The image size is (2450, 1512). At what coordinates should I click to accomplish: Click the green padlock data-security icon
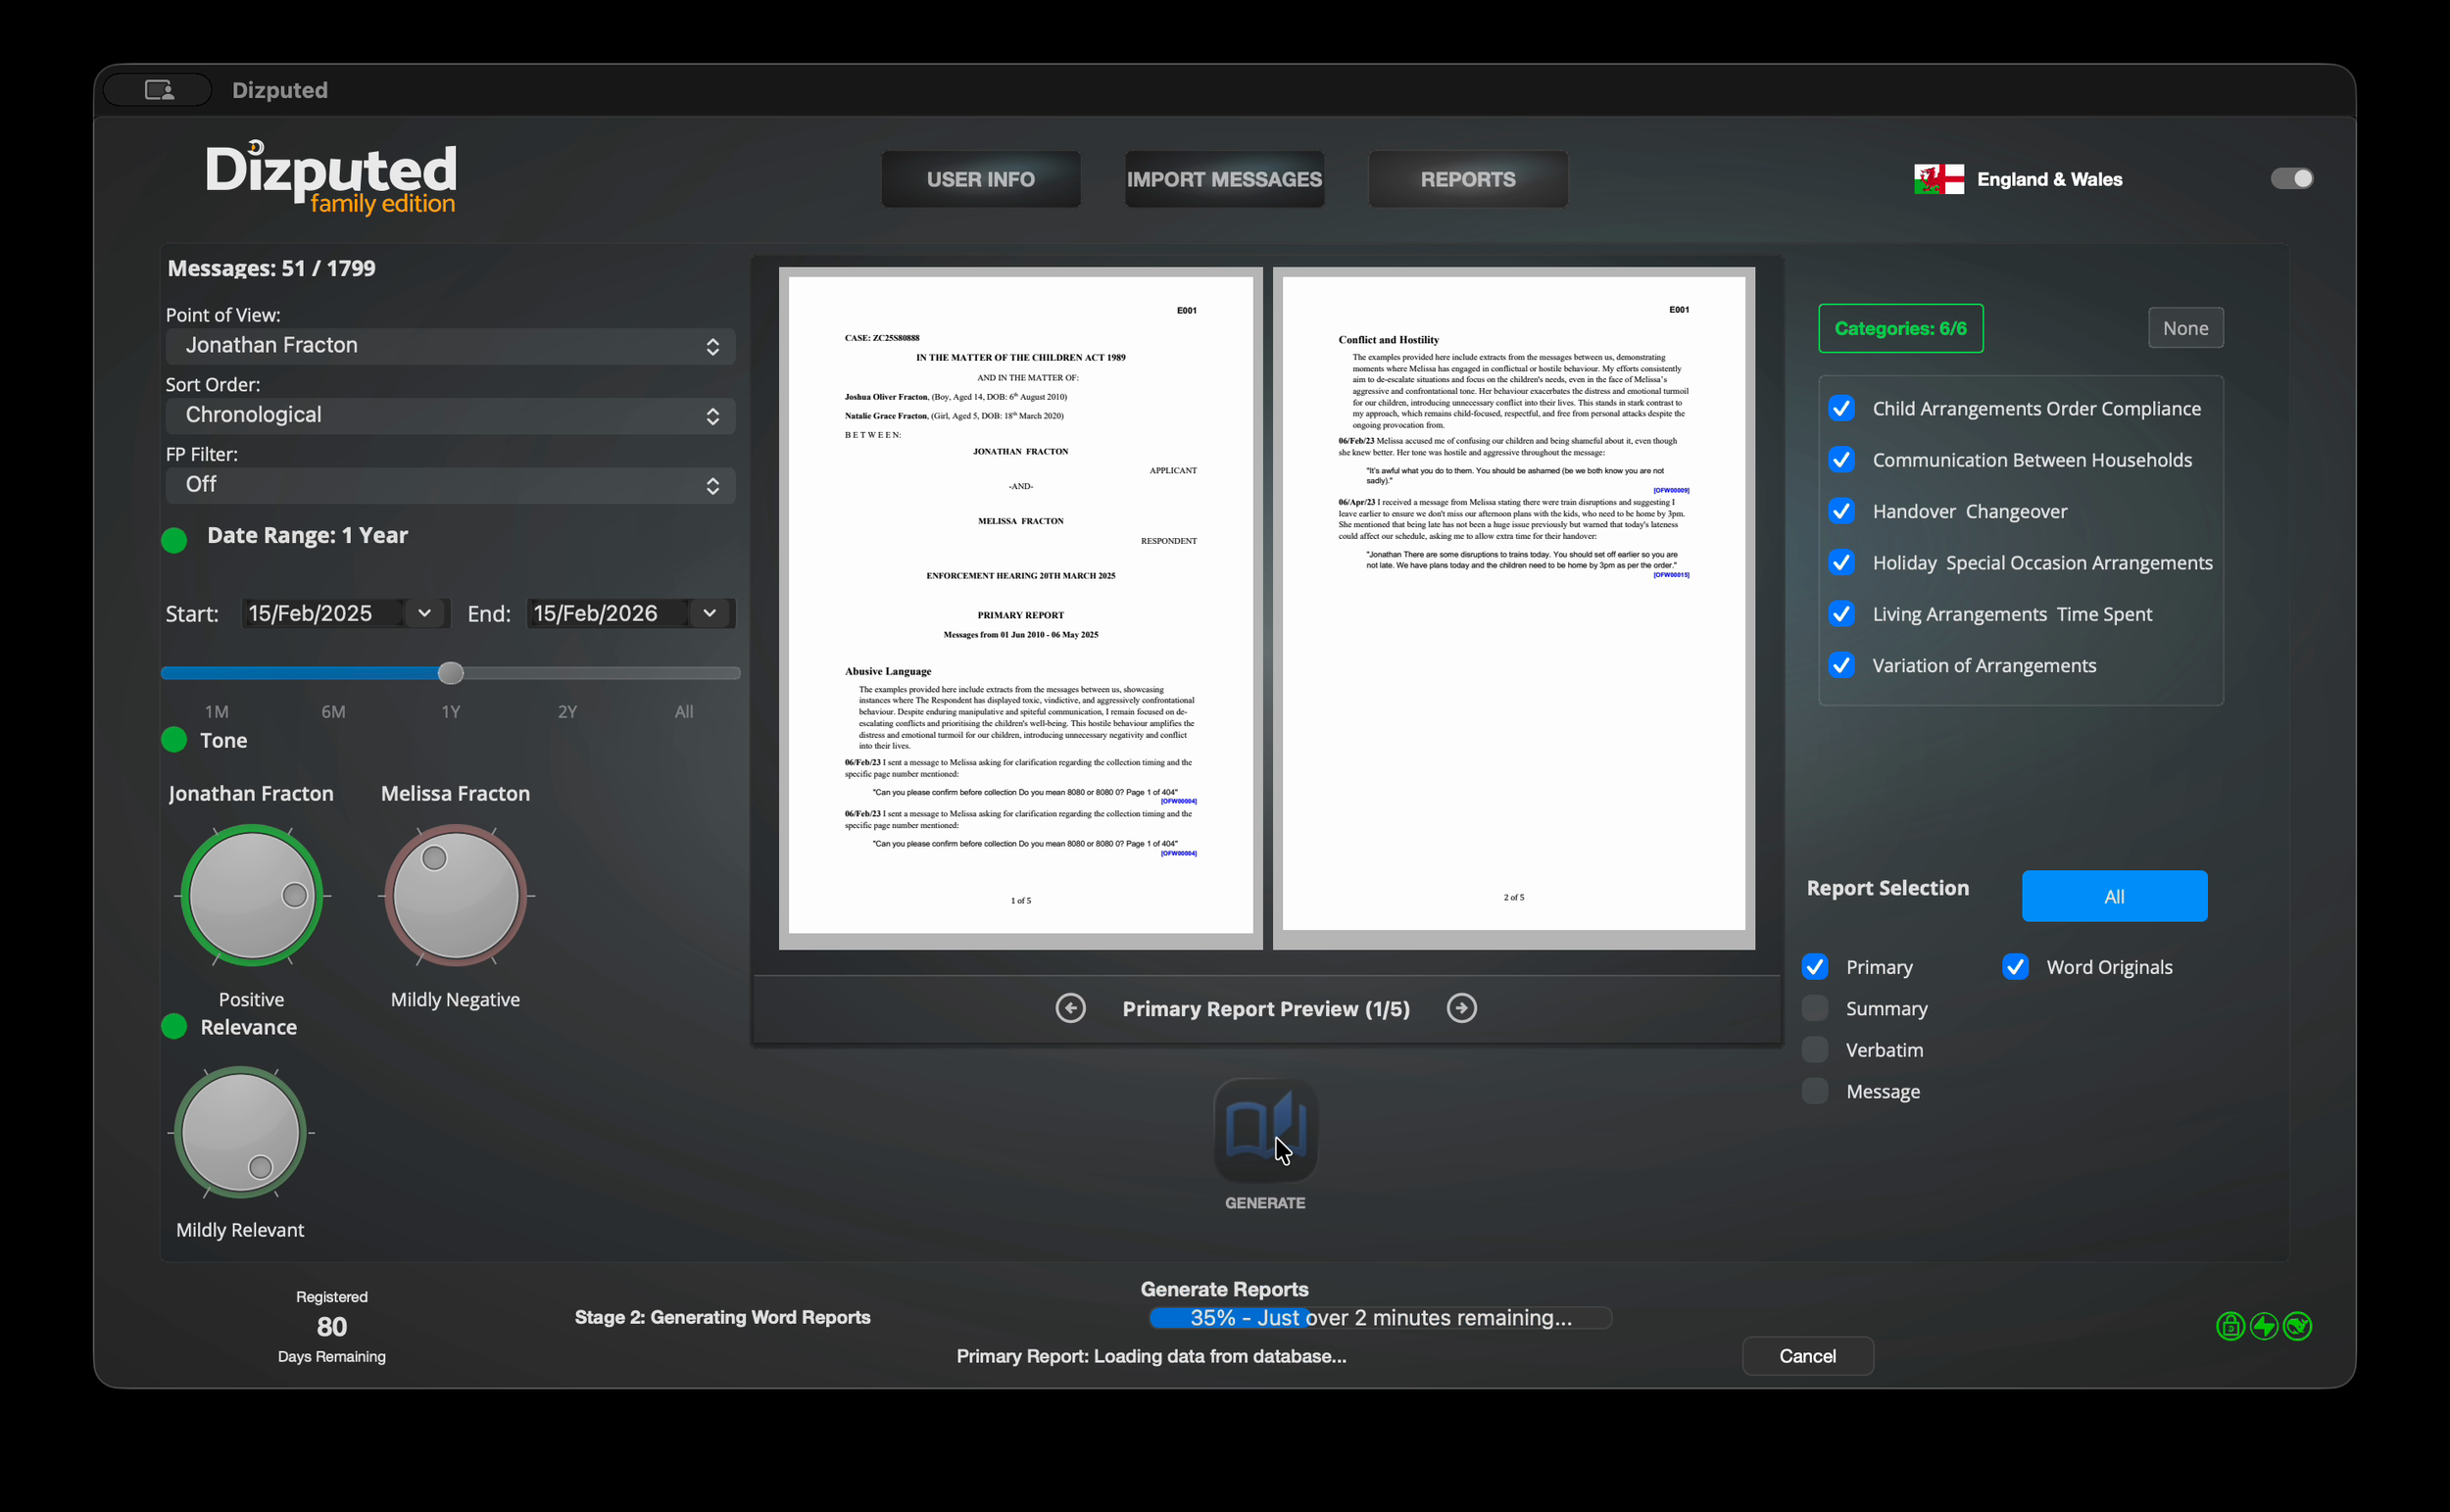point(2230,1326)
